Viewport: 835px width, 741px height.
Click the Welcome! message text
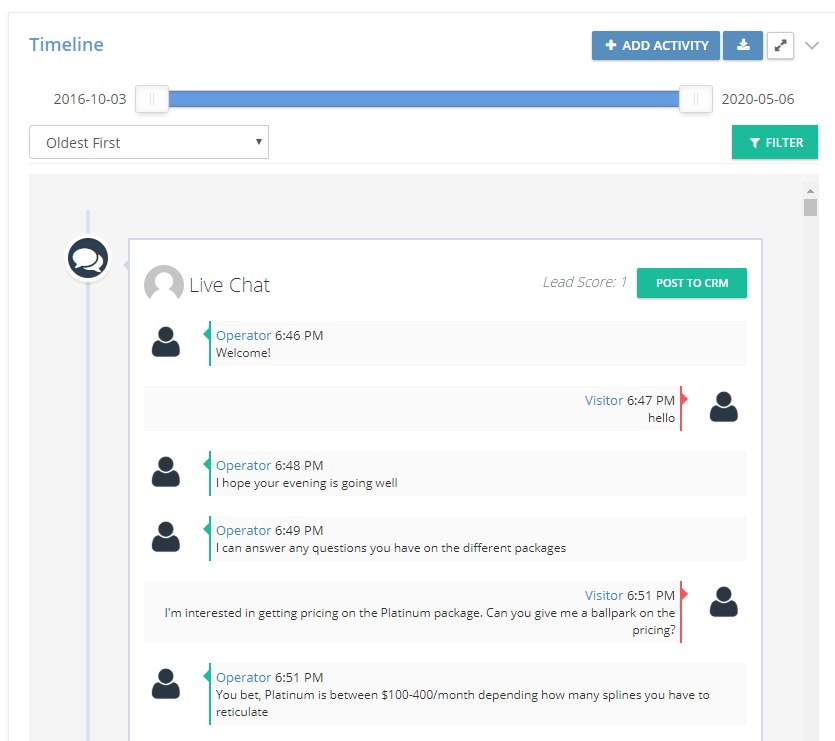click(x=243, y=353)
